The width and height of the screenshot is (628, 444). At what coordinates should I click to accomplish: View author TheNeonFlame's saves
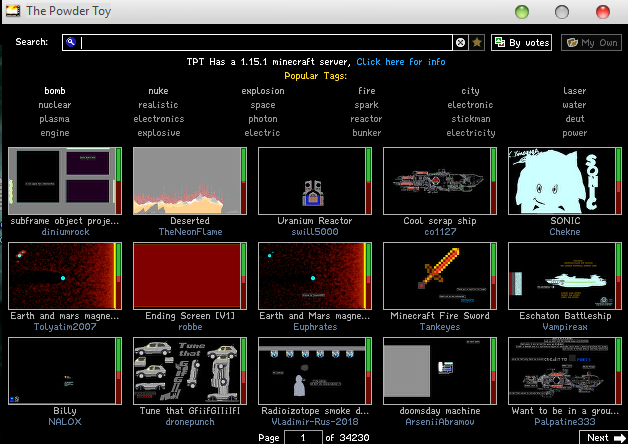[190, 232]
